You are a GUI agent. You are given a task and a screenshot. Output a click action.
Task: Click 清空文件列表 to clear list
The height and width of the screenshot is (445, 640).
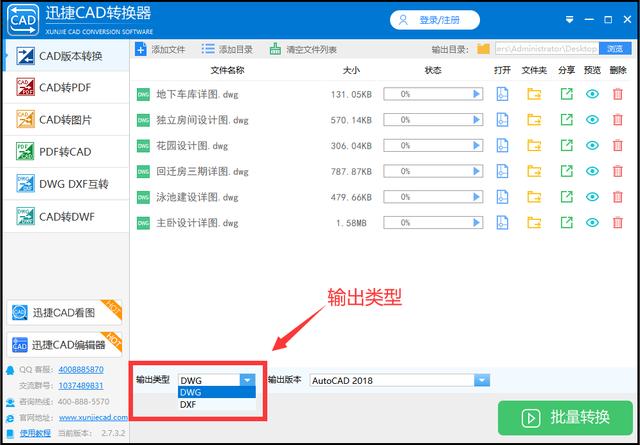tap(303, 49)
